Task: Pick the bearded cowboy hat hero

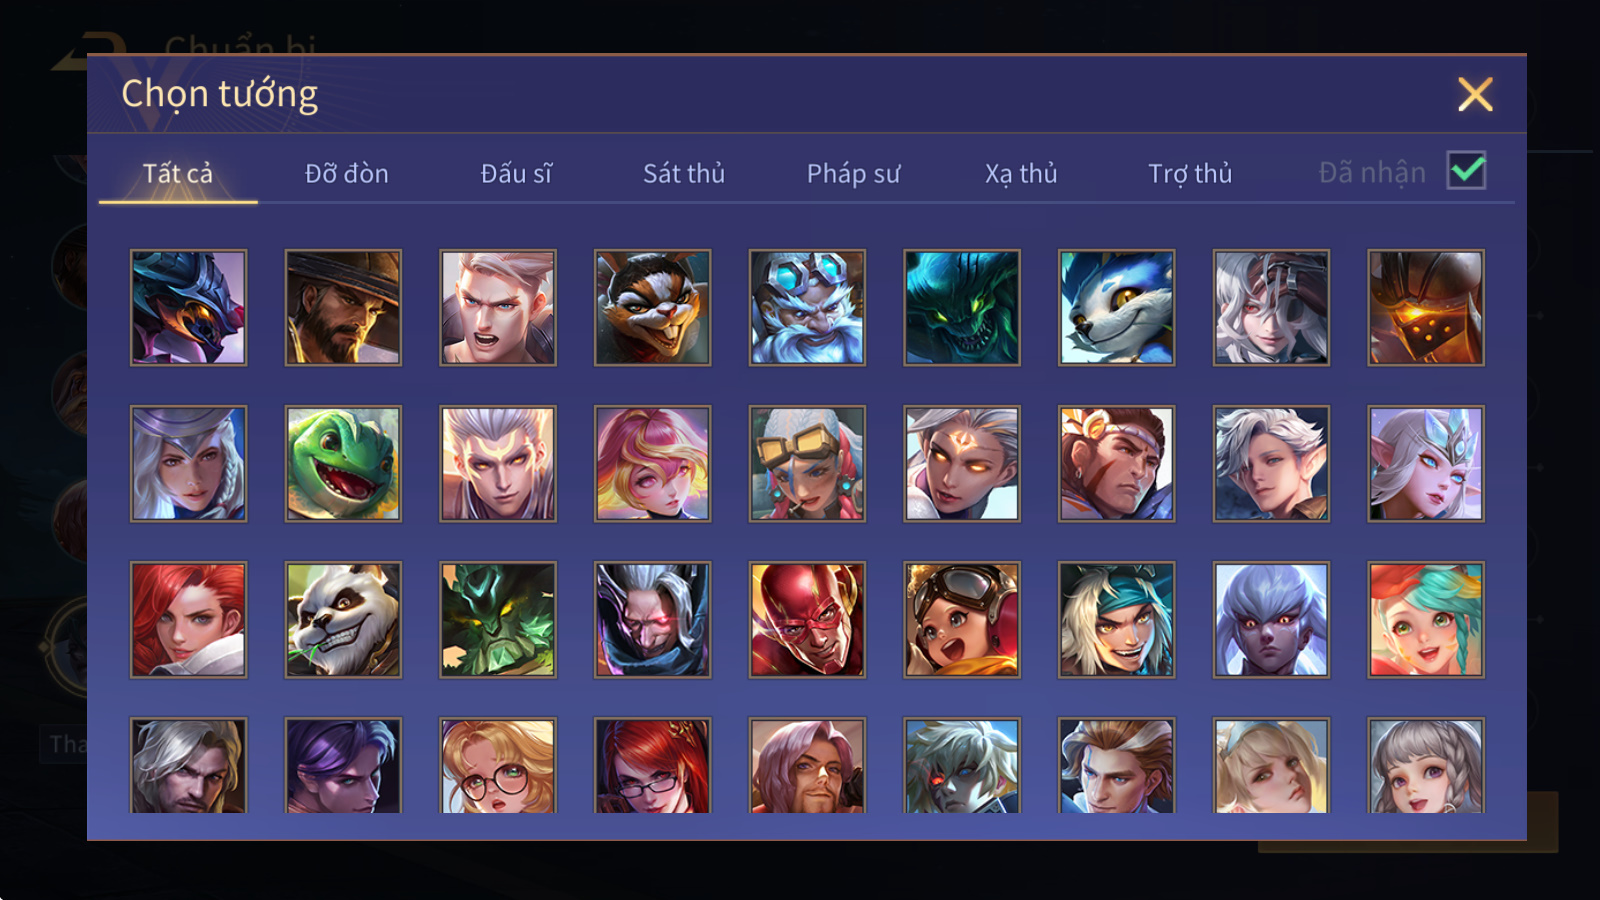Action: point(343,307)
